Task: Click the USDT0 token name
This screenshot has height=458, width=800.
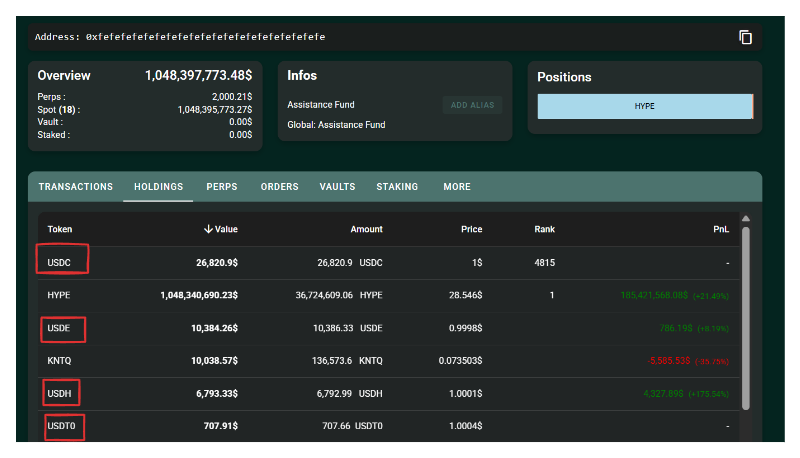Action: point(61,426)
